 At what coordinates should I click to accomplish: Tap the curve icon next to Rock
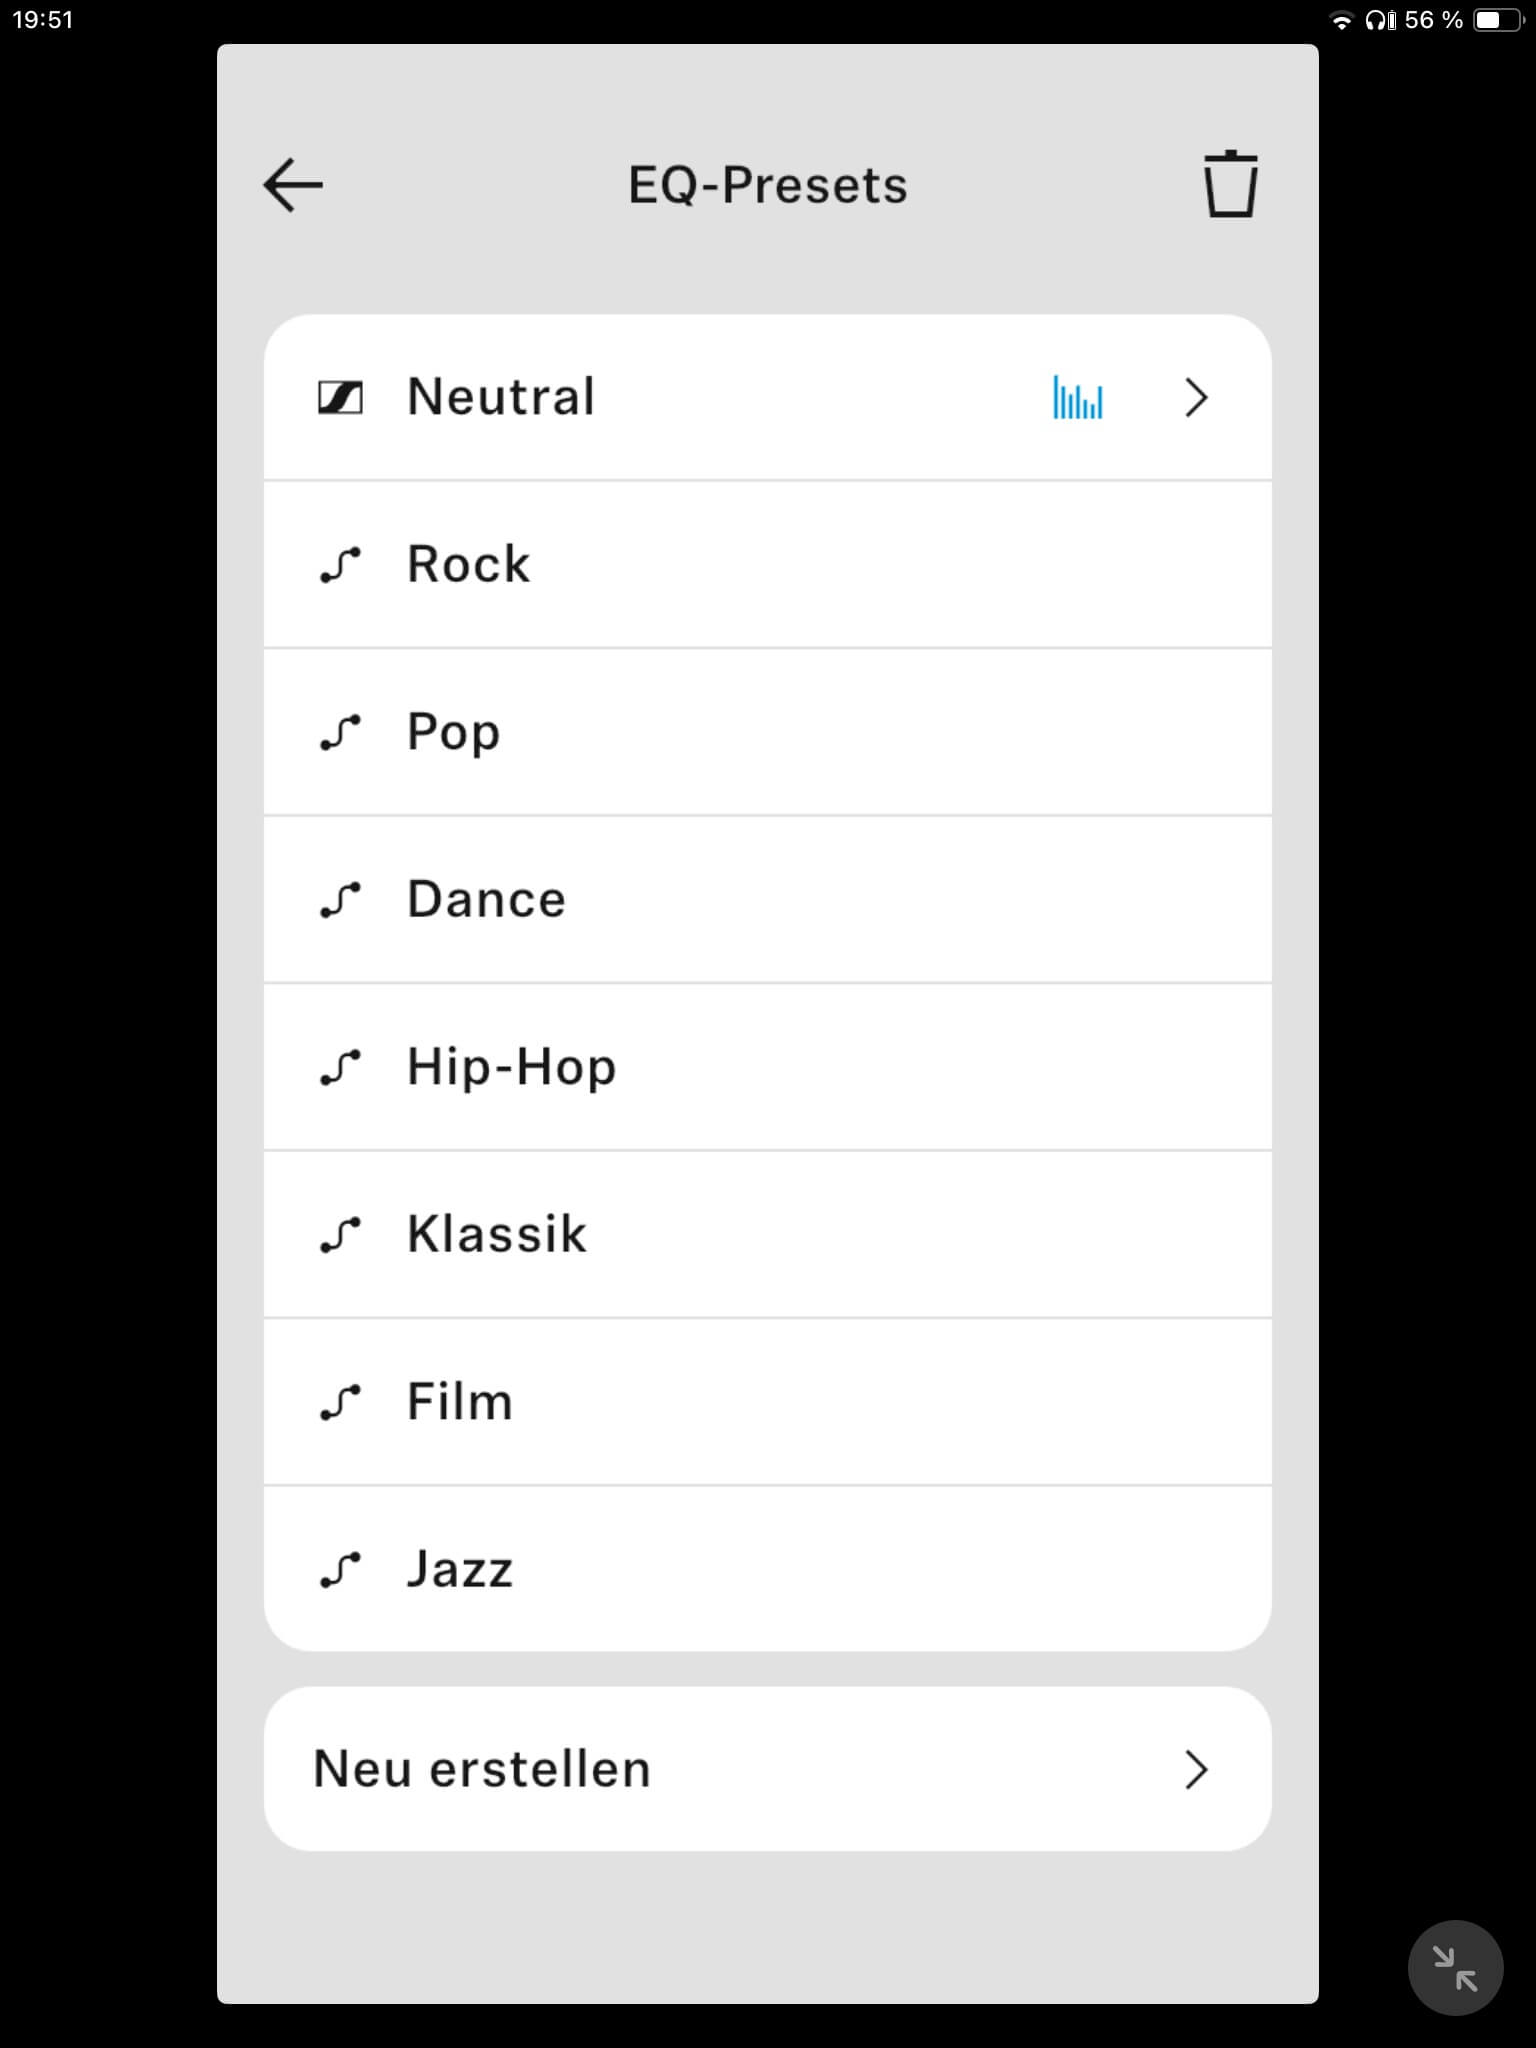pyautogui.click(x=340, y=565)
